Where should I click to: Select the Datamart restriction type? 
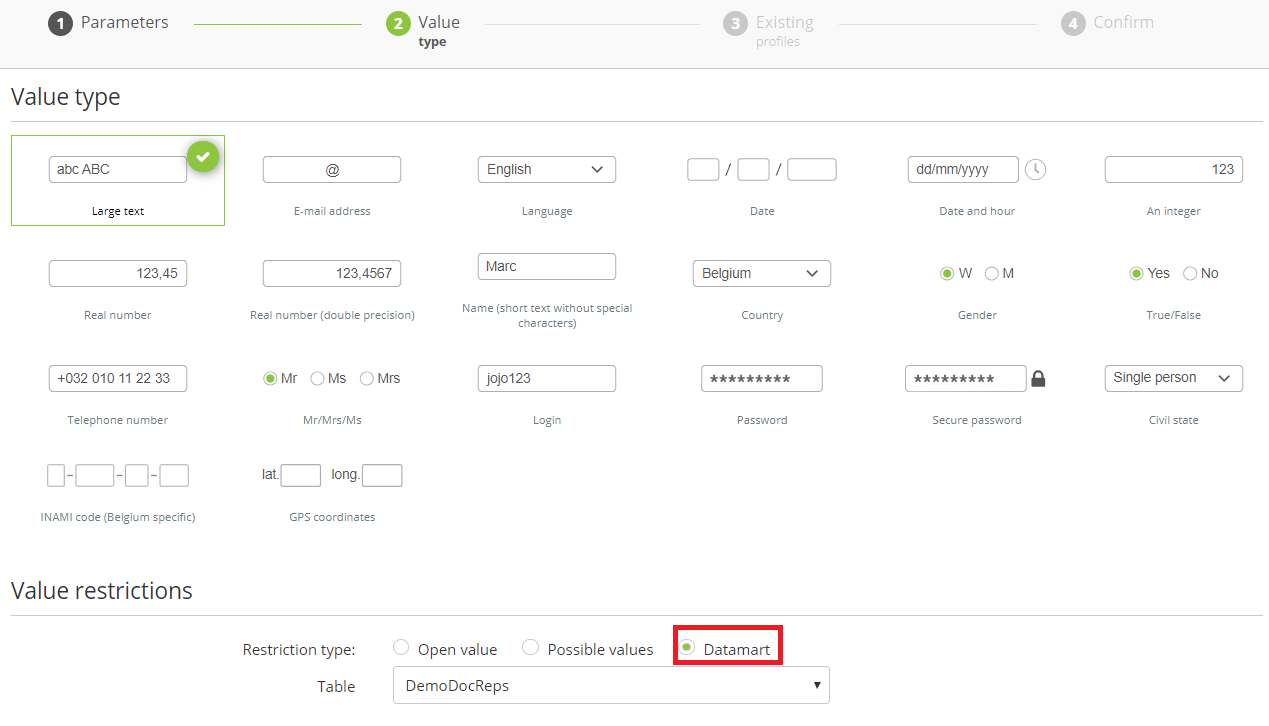[x=687, y=647]
